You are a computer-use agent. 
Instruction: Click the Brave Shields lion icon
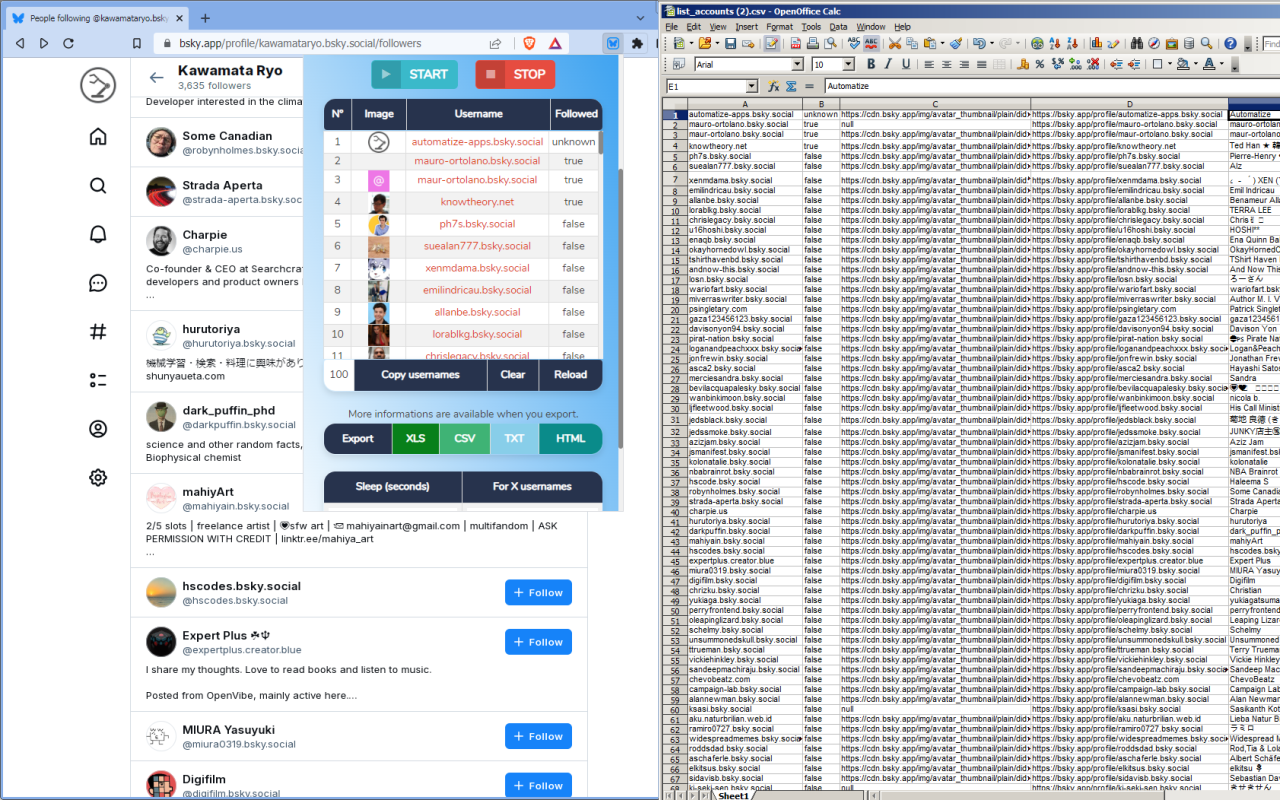pos(529,43)
